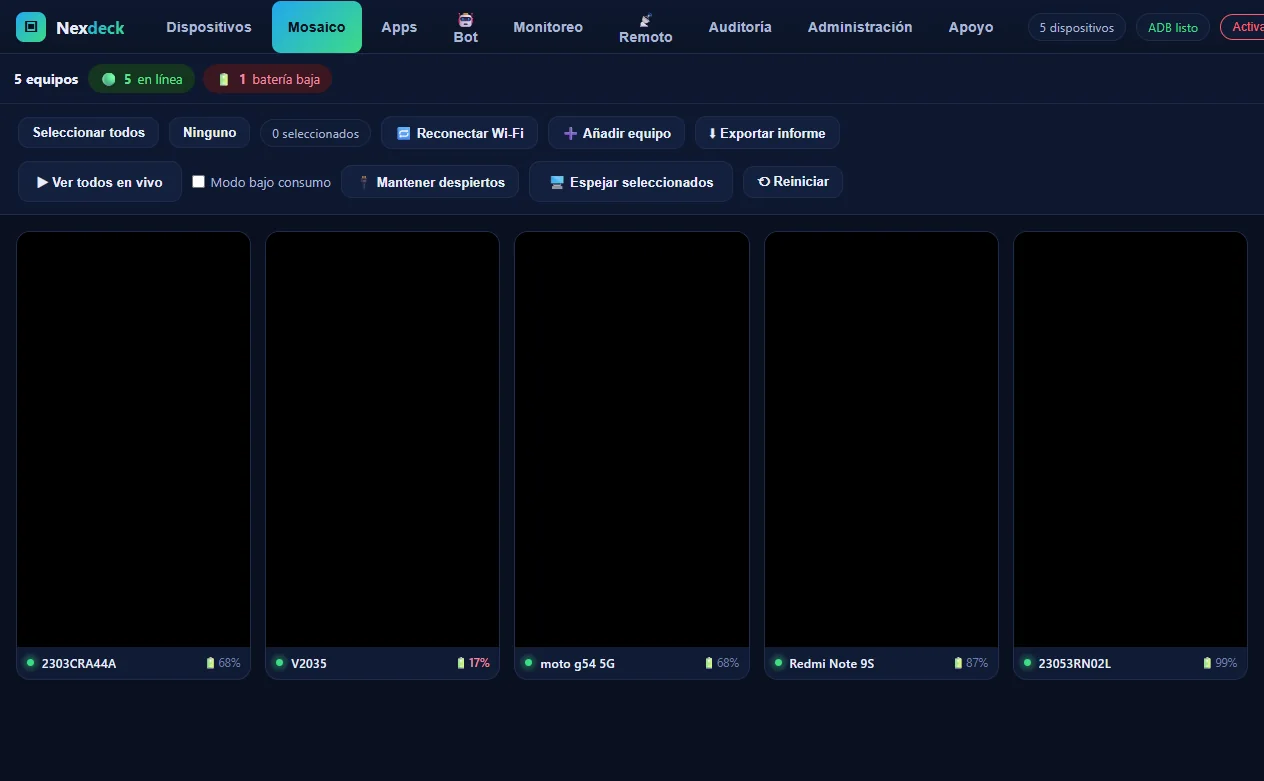
Task: Click the device name 23053RN02L
Action: click(1075, 663)
